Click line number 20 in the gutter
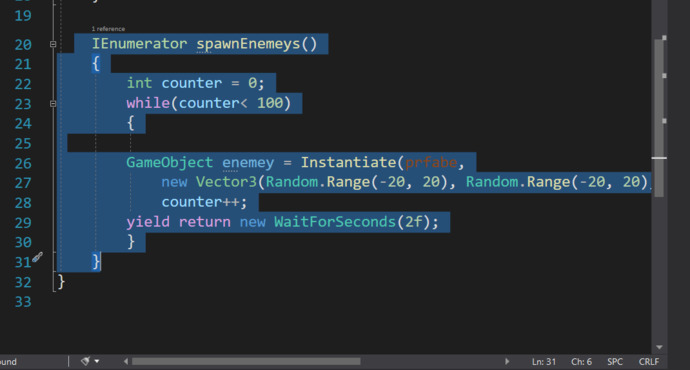The image size is (690, 370). (x=23, y=44)
